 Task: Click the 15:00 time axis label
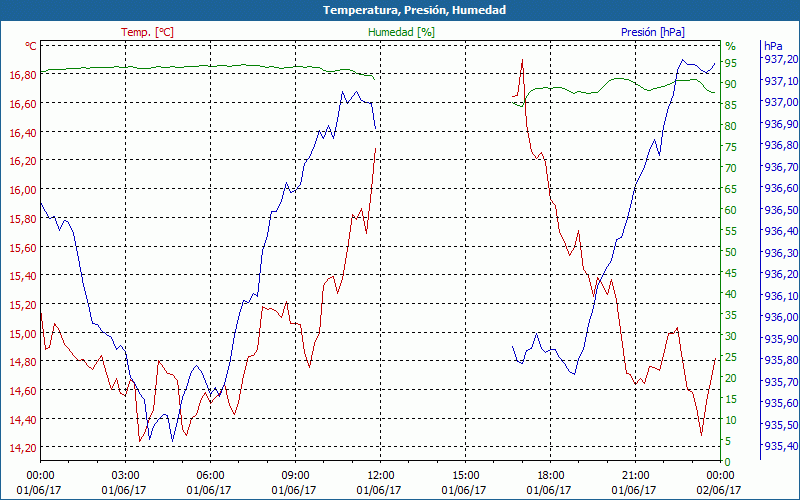click(x=465, y=476)
